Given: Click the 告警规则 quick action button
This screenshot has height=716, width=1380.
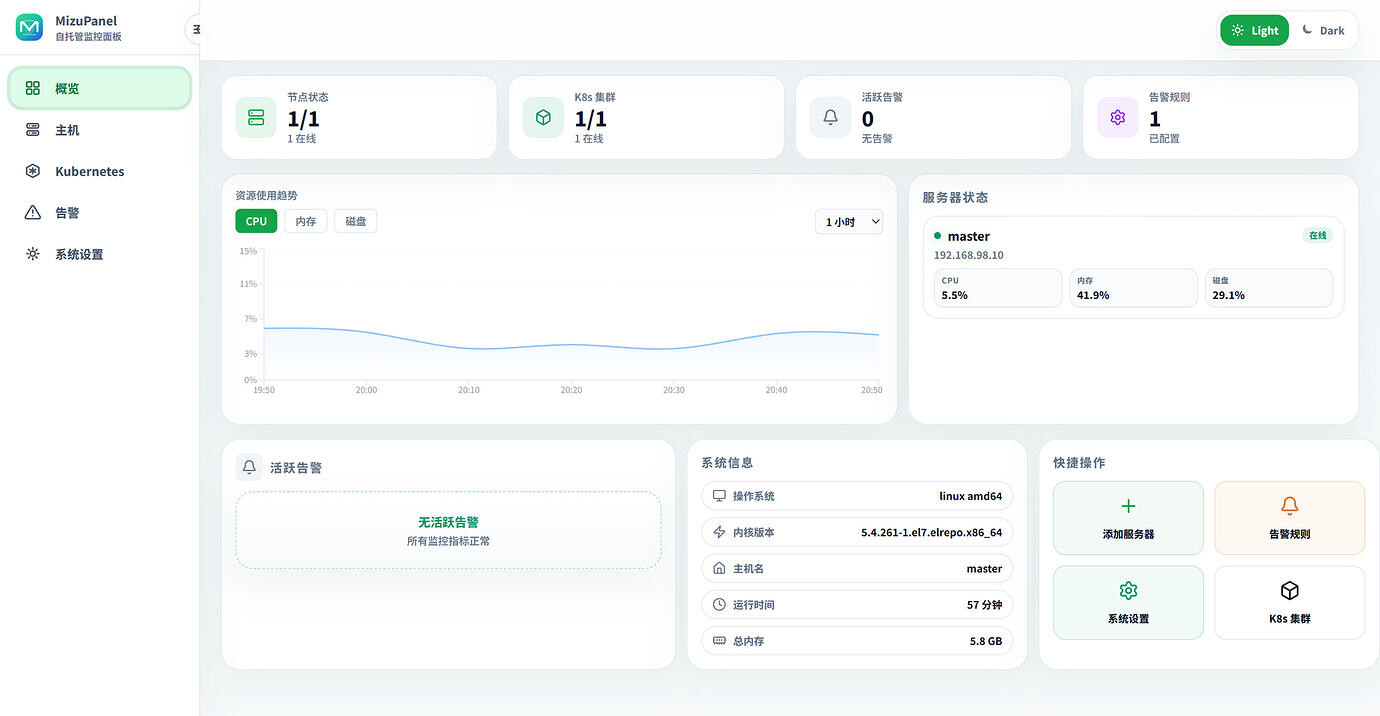Looking at the screenshot, I should [1289, 518].
